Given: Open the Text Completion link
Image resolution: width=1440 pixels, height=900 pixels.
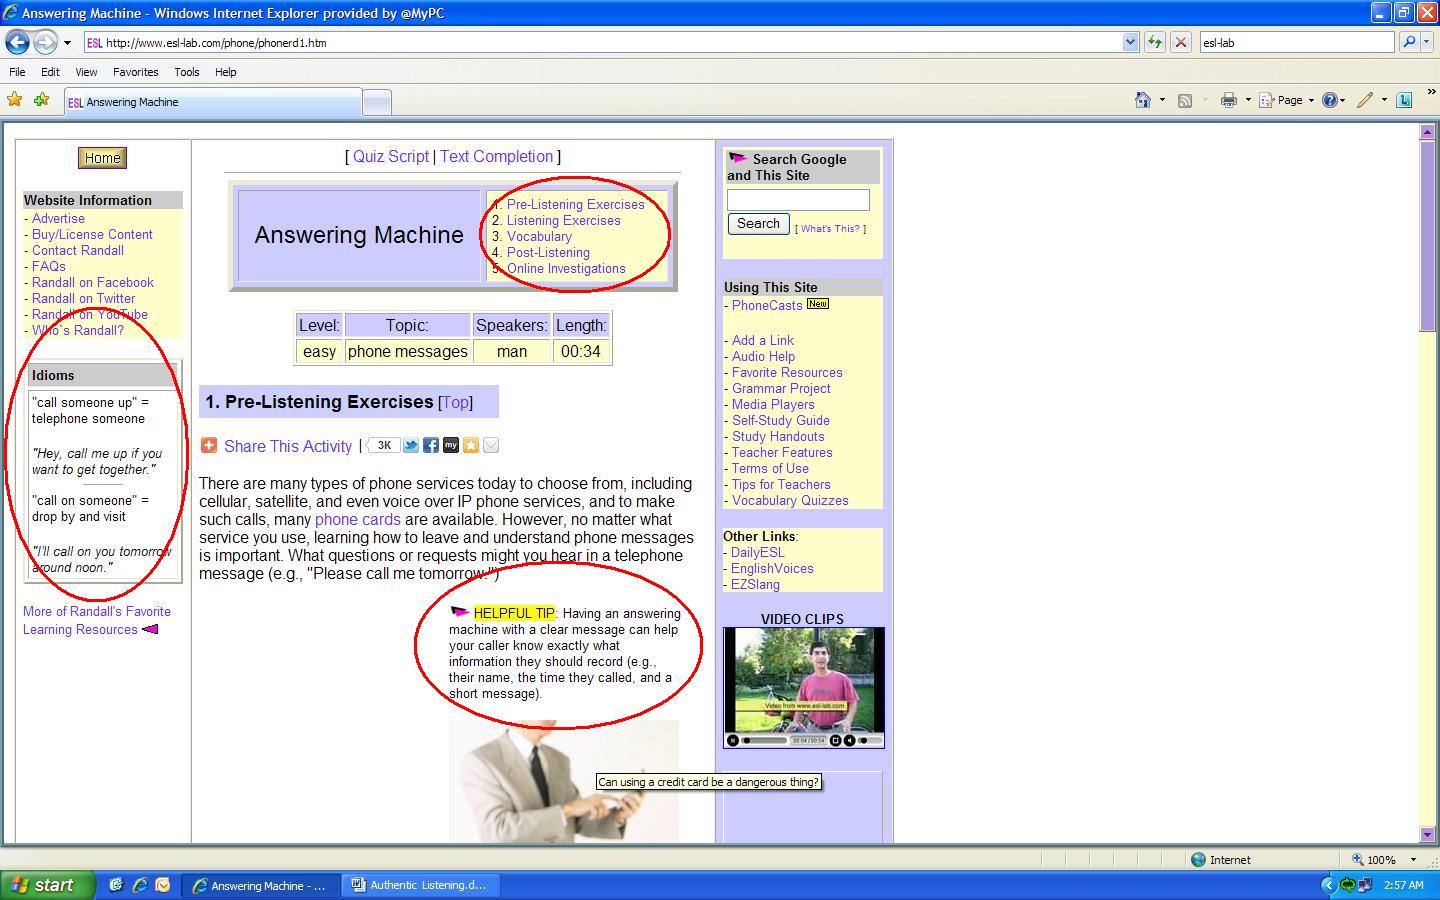Looking at the screenshot, I should pyautogui.click(x=496, y=156).
